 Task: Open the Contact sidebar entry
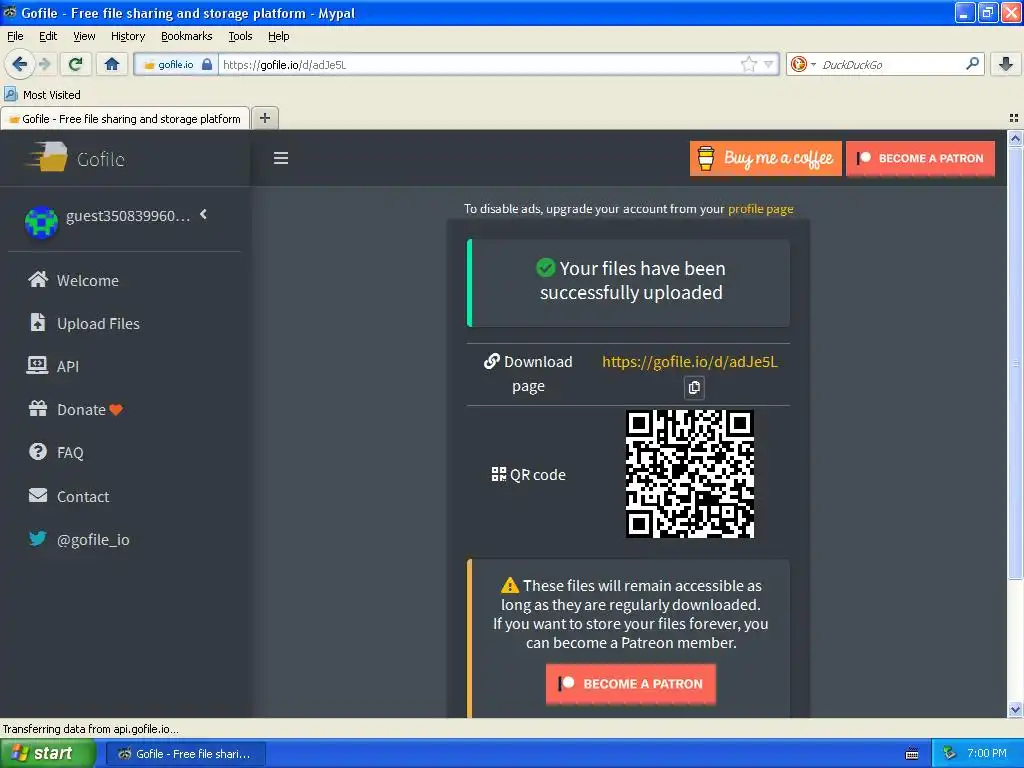pos(69,496)
